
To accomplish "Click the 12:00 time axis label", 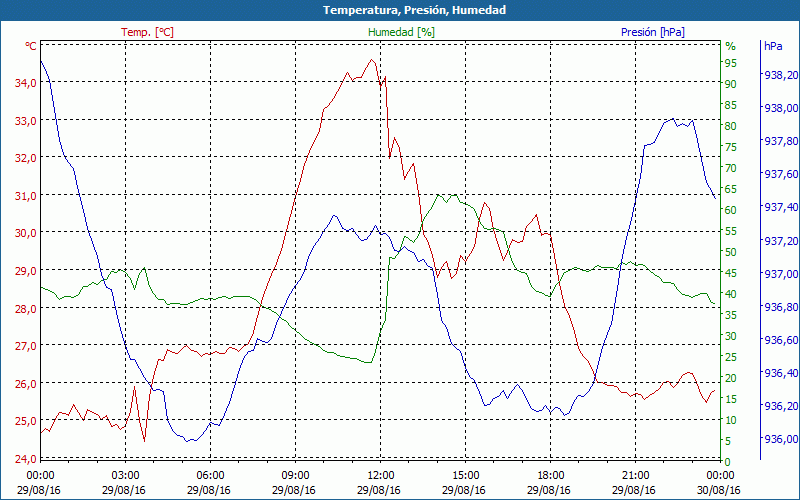I will (381, 476).
